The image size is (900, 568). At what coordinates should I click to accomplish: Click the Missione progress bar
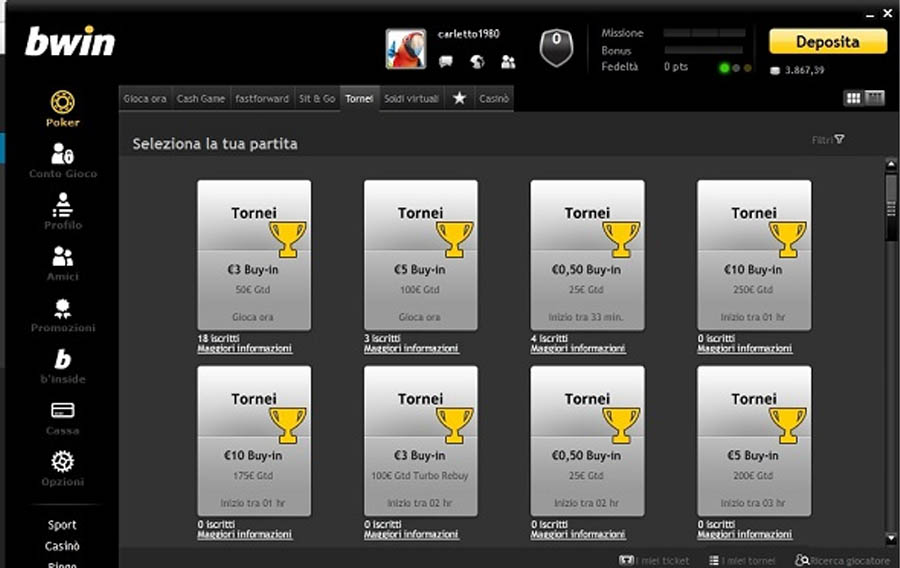coord(704,33)
